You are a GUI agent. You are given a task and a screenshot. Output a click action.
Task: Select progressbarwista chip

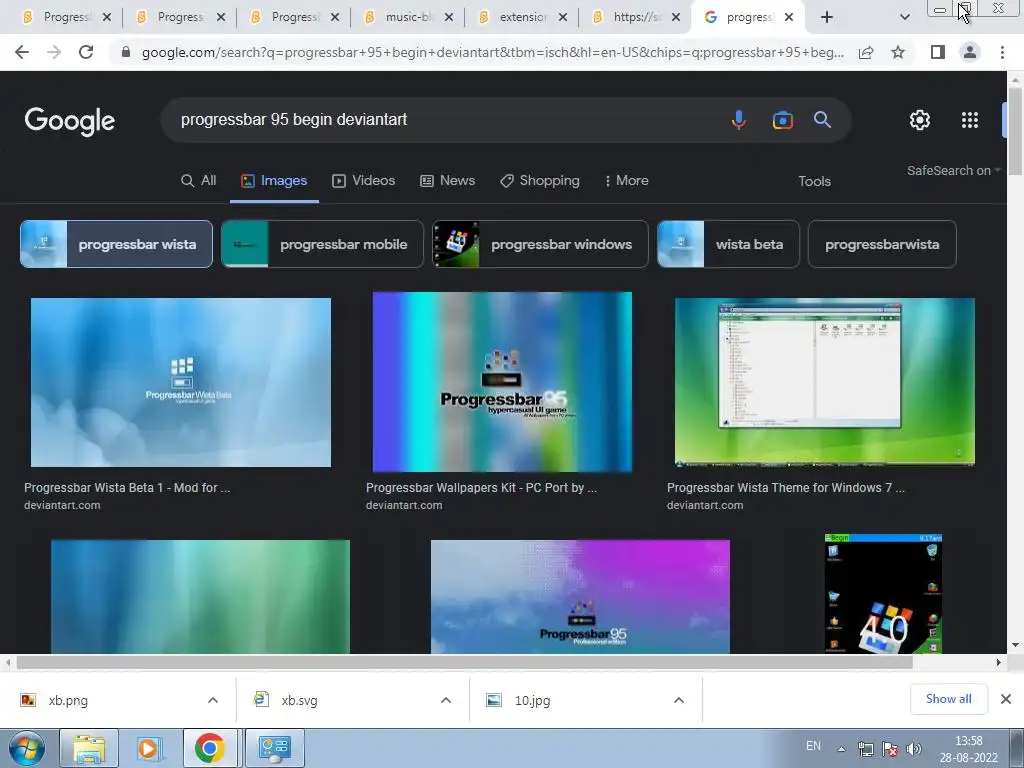click(x=882, y=244)
